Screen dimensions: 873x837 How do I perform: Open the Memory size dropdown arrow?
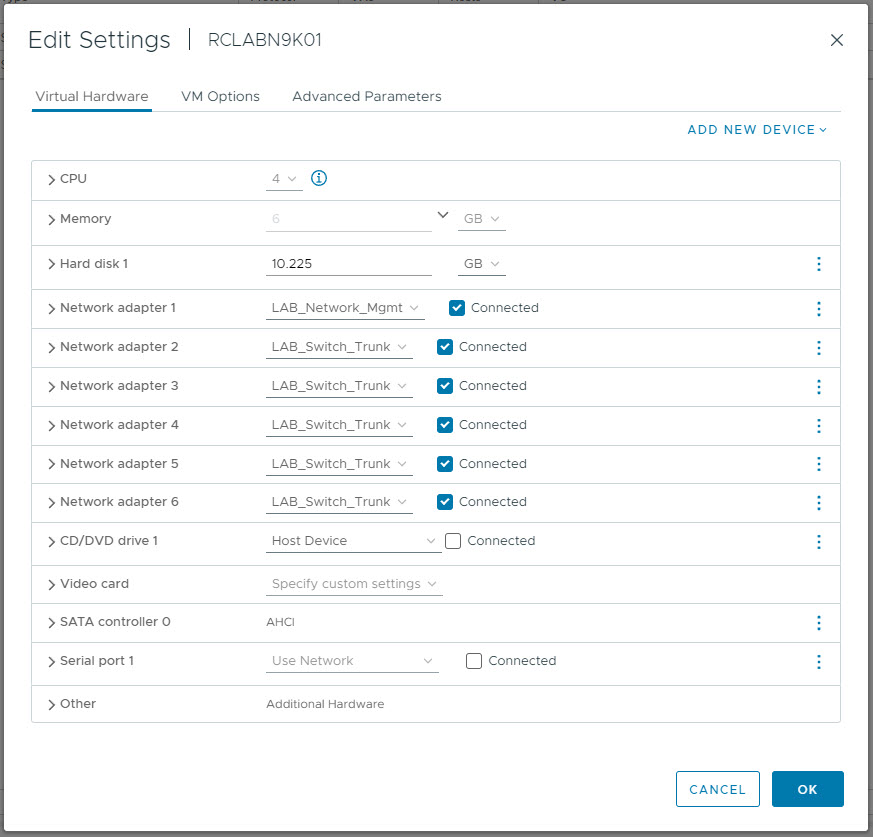443,215
